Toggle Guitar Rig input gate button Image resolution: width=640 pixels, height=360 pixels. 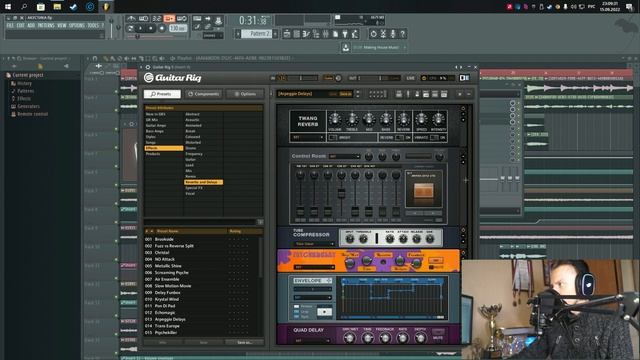pos(329,78)
